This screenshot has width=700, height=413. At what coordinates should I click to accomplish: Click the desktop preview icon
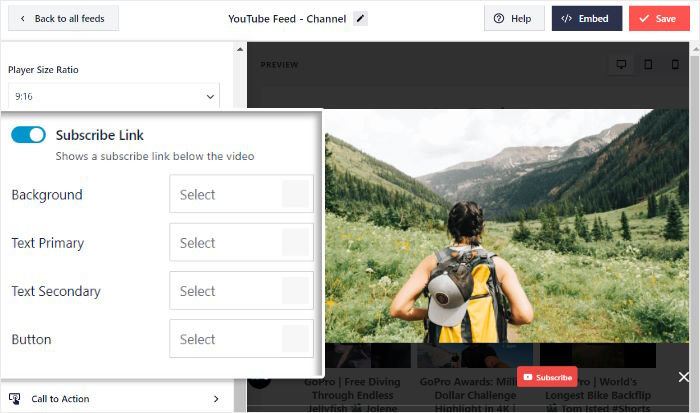[x=621, y=65]
